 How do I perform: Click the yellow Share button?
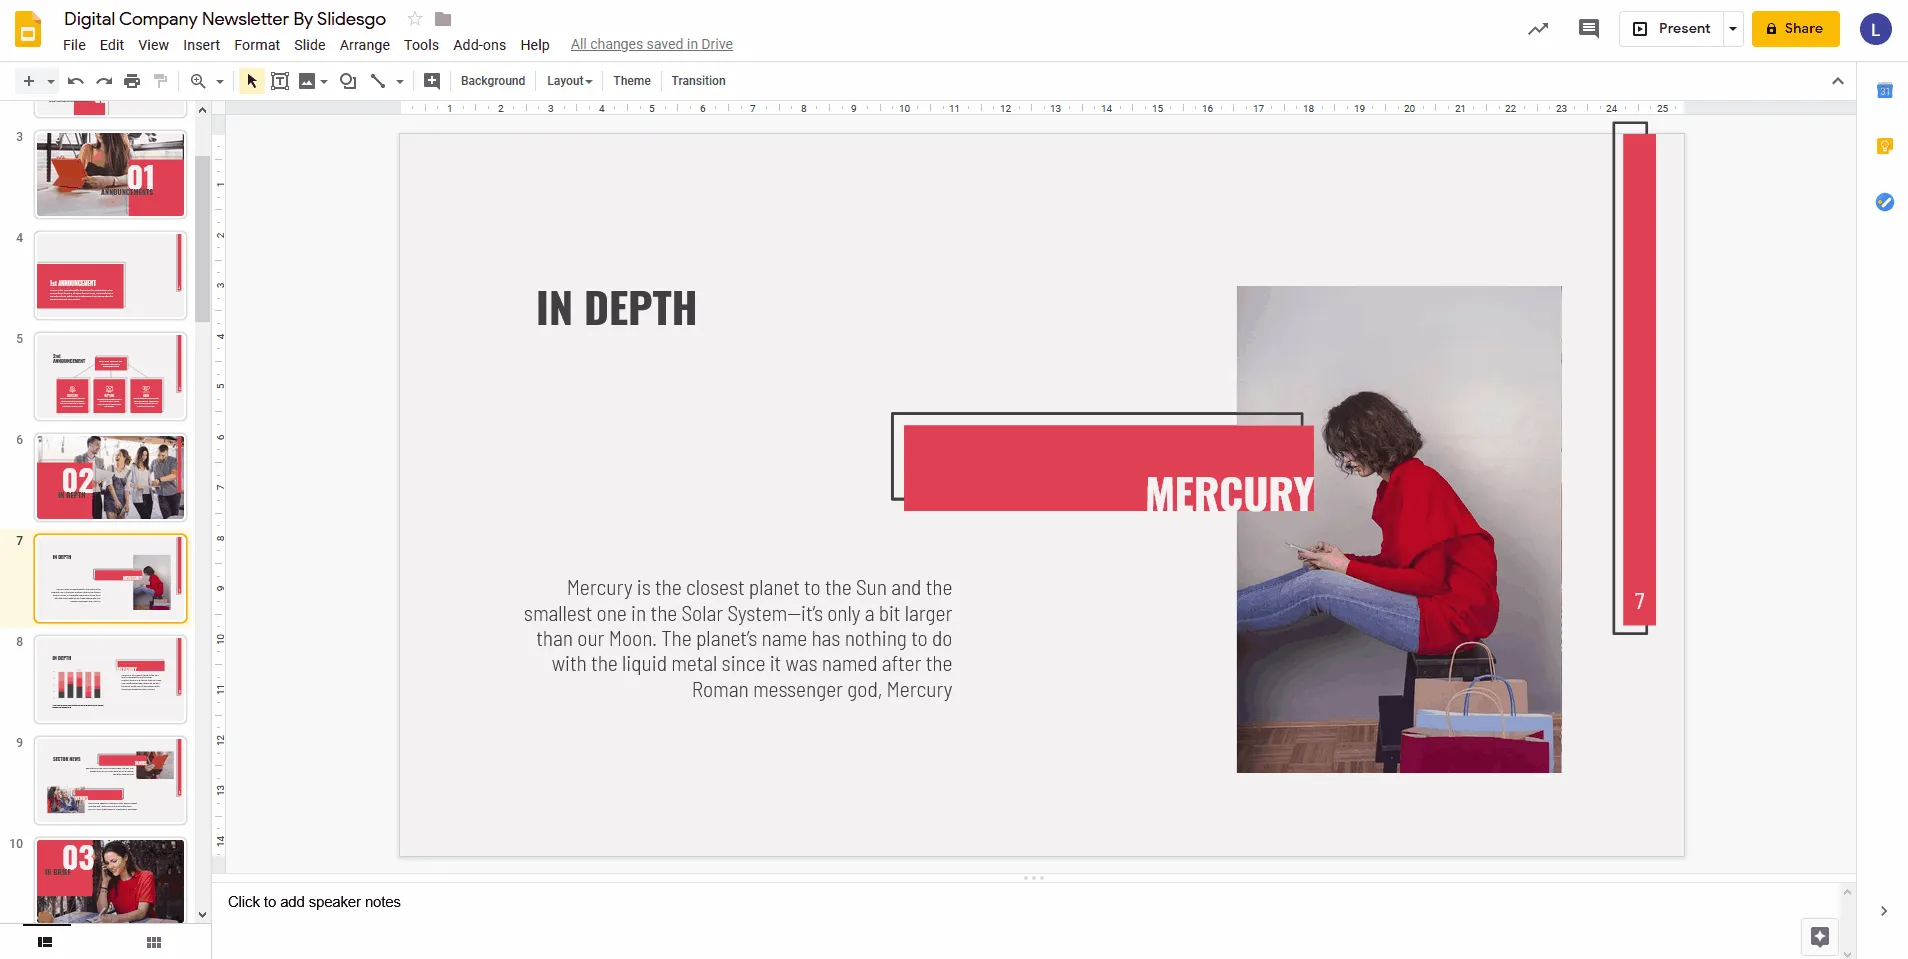tap(1795, 29)
